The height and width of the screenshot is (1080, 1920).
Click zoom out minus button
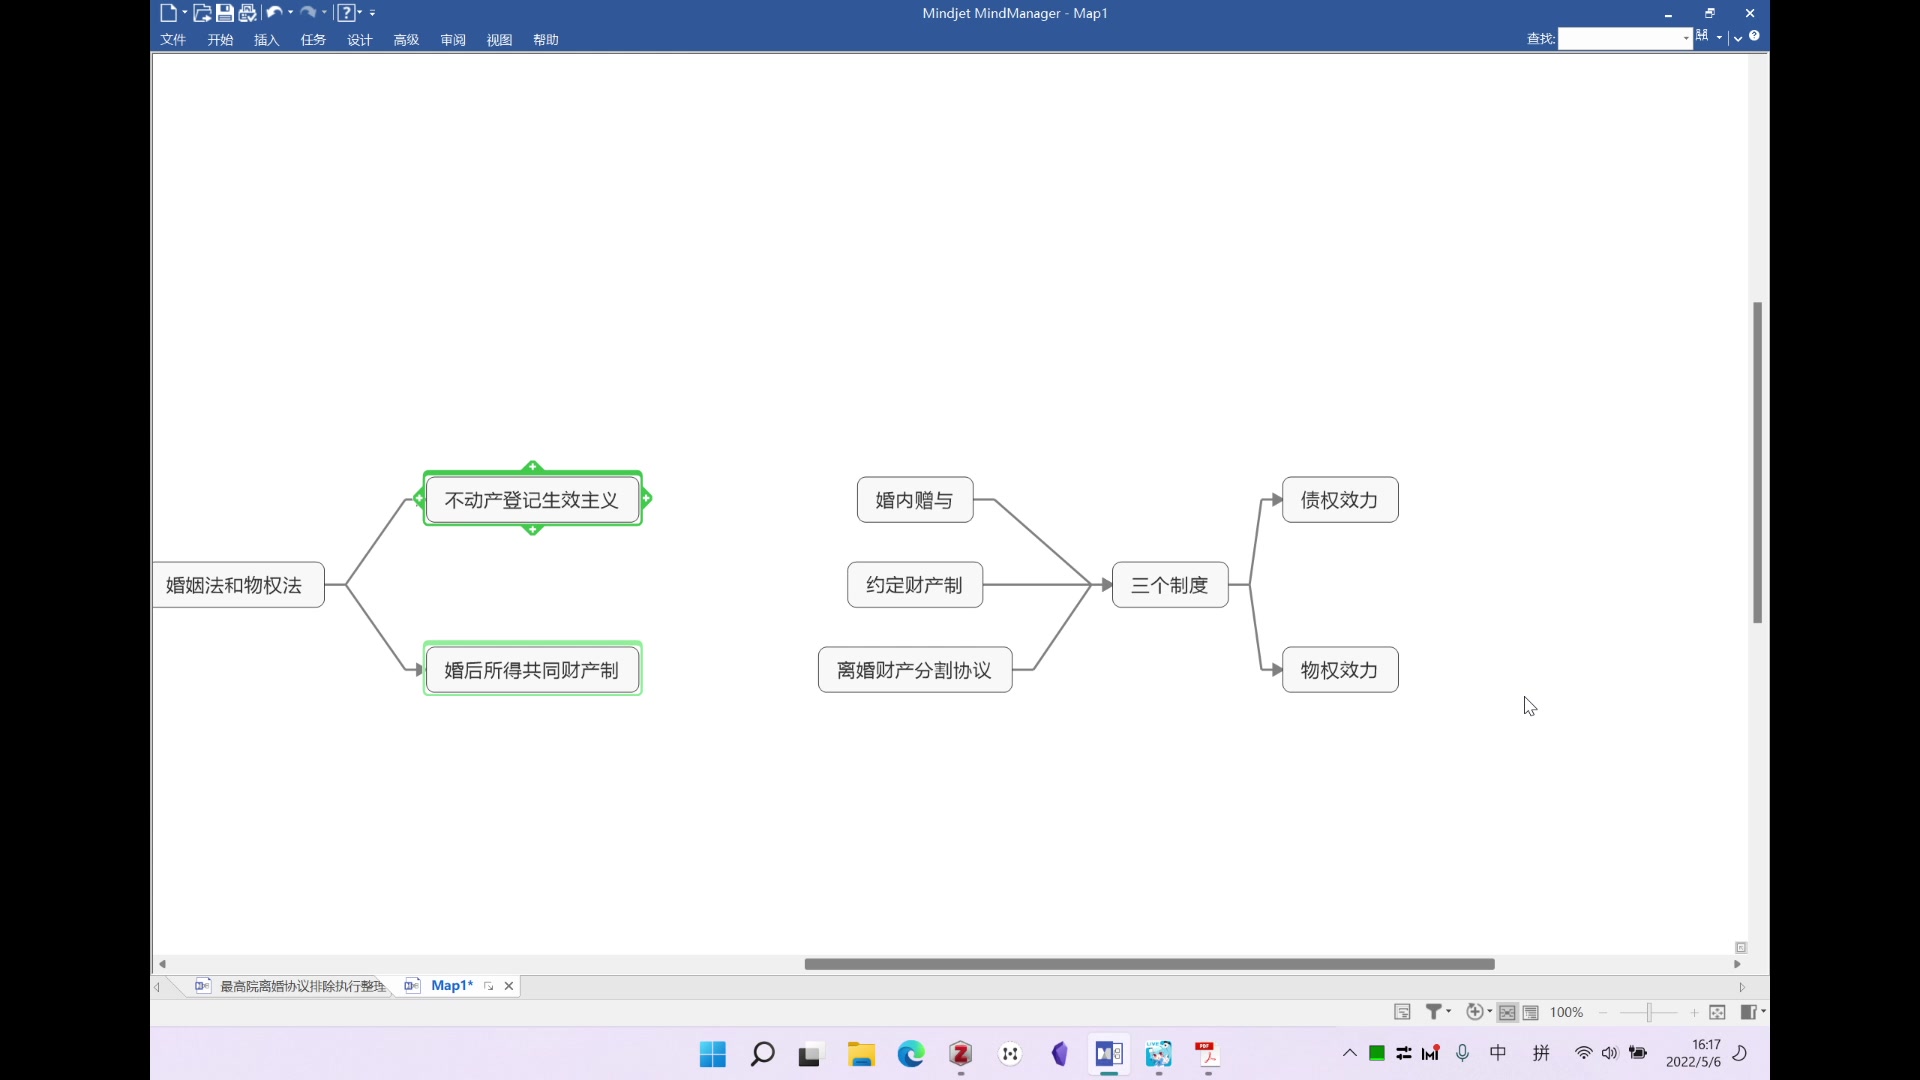point(1603,1013)
